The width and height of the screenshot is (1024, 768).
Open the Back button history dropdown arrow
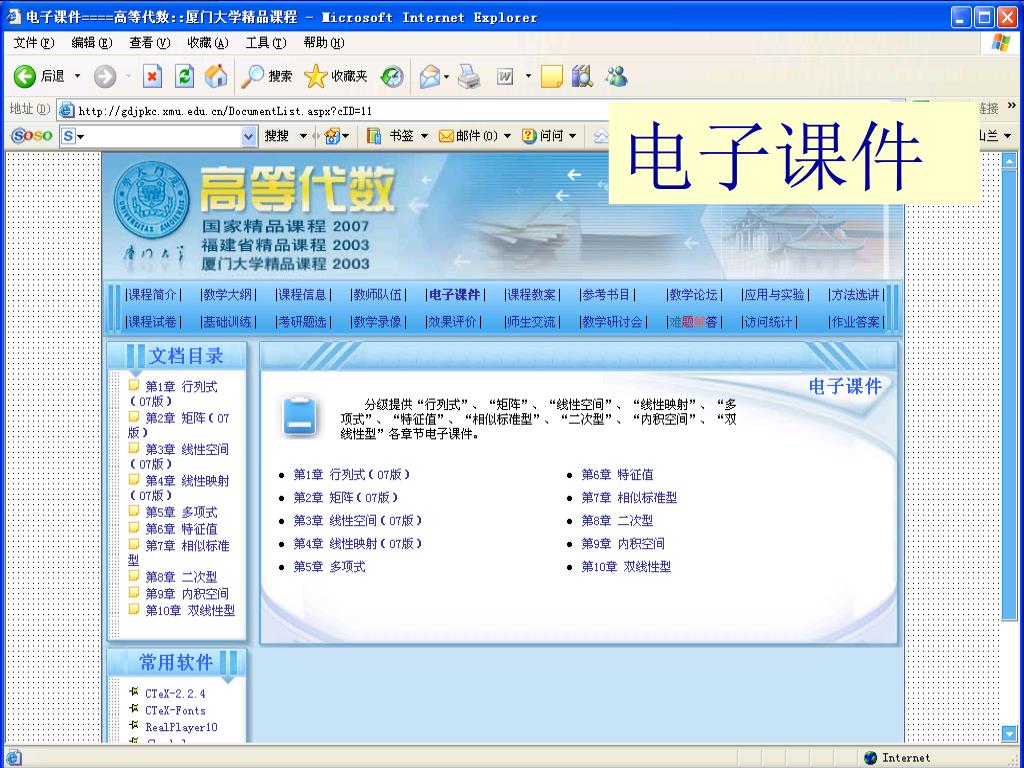[77, 76]
